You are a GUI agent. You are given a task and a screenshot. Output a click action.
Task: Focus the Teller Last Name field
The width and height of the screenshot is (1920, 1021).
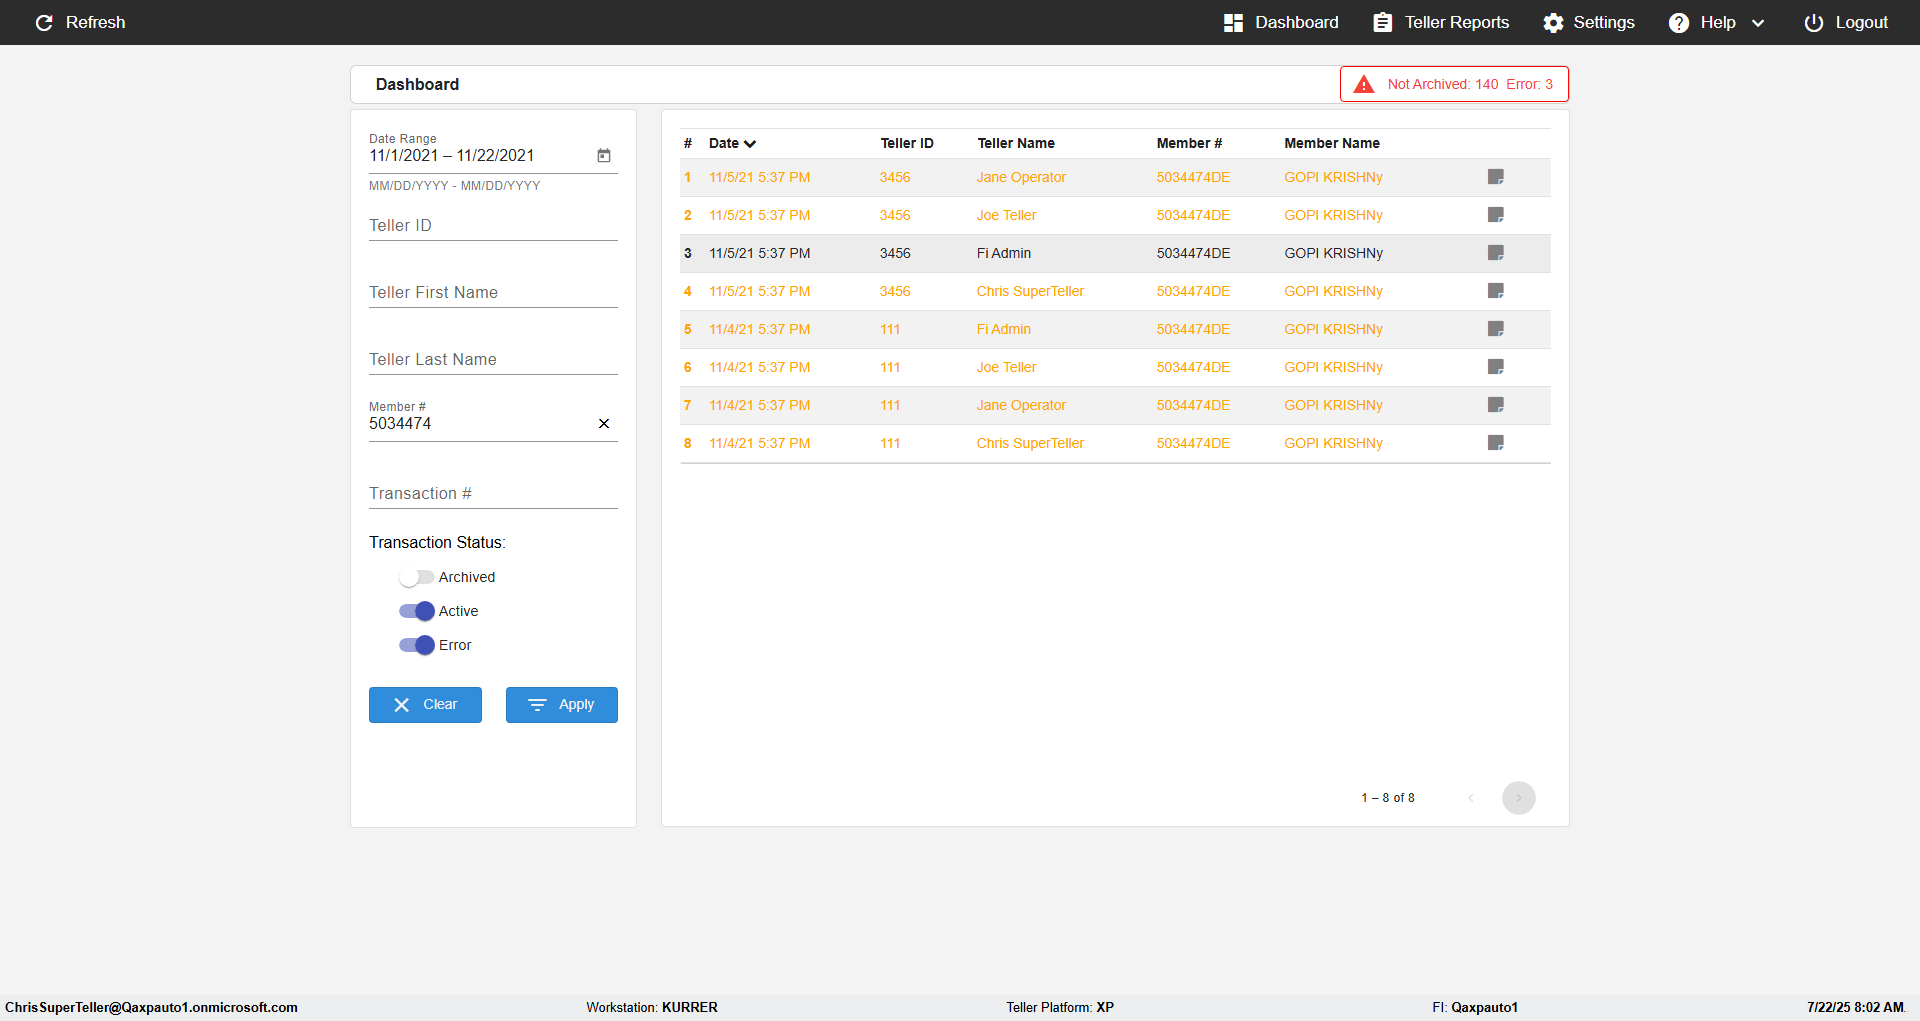493,360
